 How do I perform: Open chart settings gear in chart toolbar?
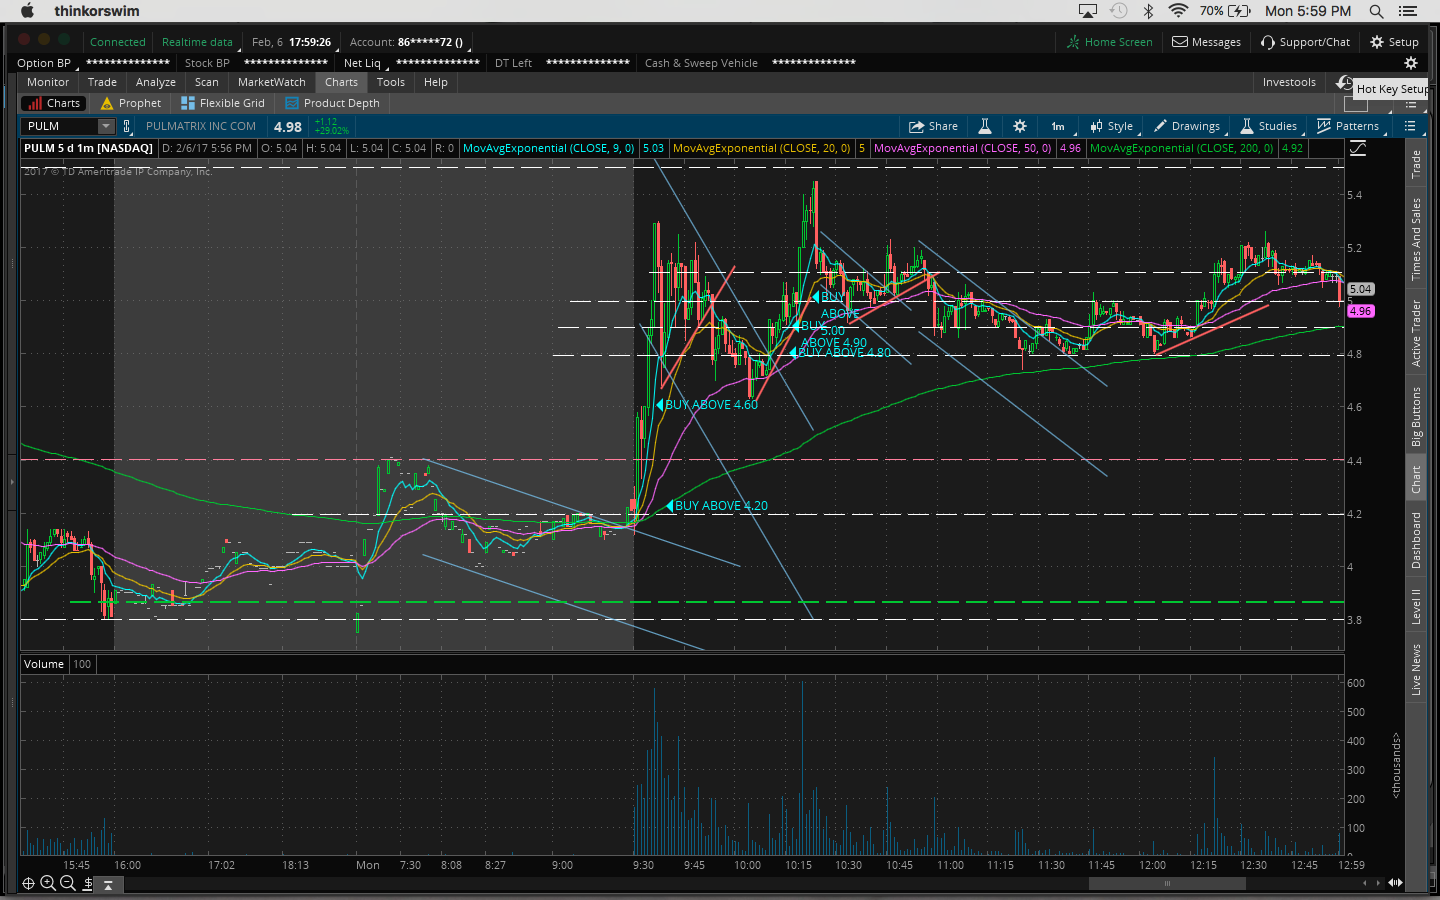click(1019, 126)
